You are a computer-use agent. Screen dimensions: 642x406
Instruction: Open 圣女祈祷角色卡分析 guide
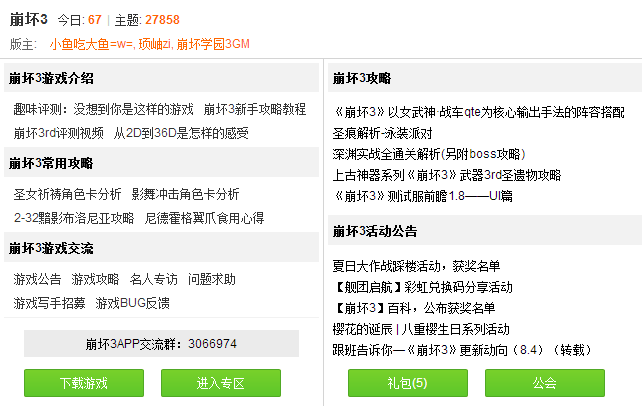(67, 194)
